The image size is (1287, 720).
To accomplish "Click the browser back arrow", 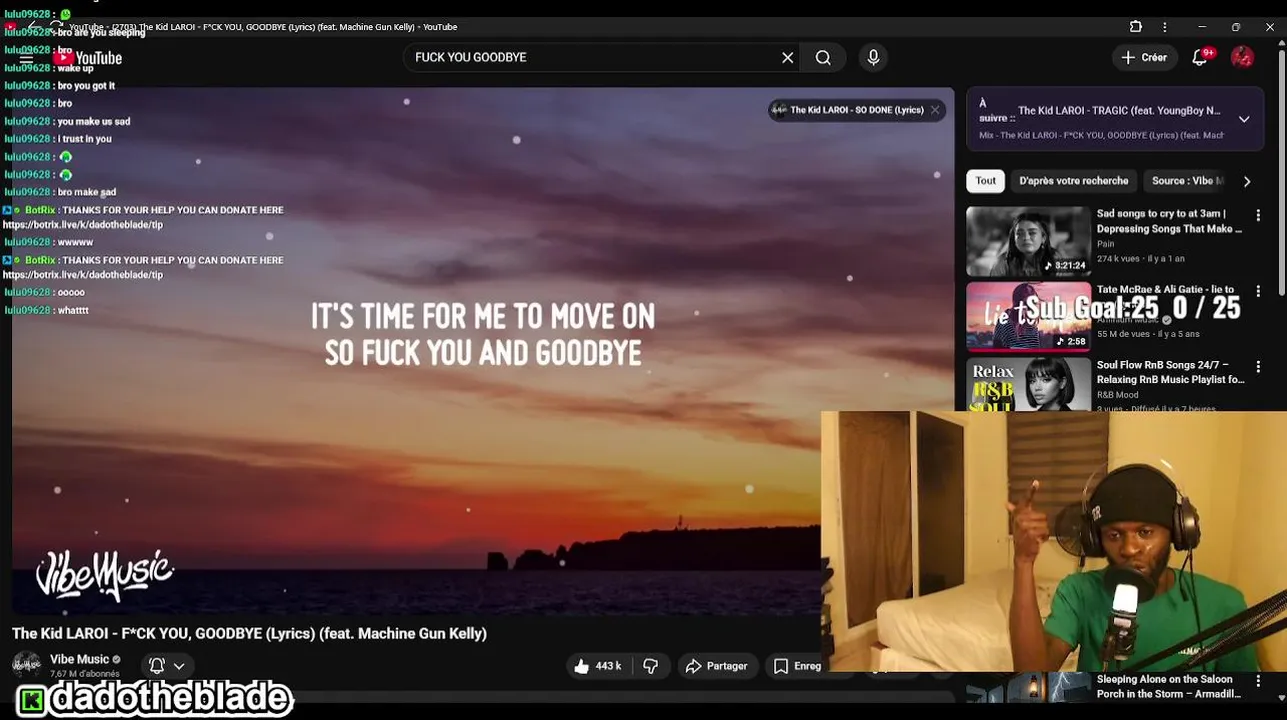I will 33,27.
